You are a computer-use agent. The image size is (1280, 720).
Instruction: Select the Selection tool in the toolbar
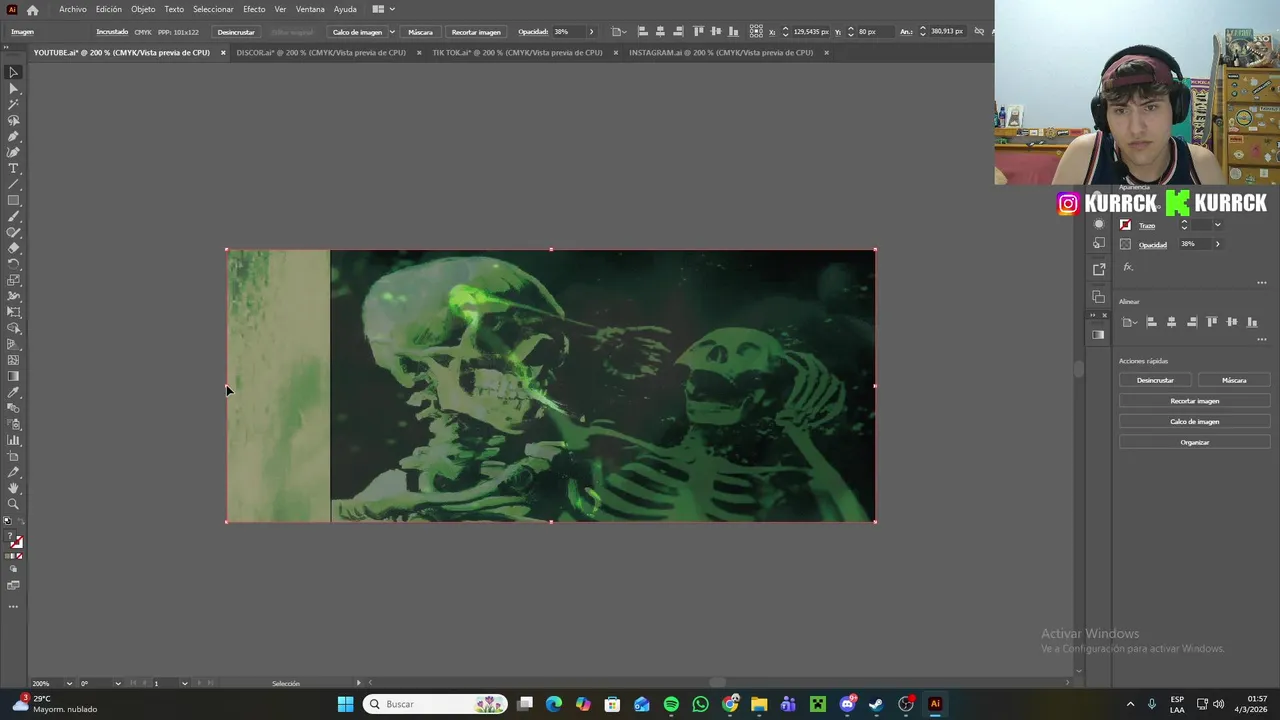click(13, 72)
